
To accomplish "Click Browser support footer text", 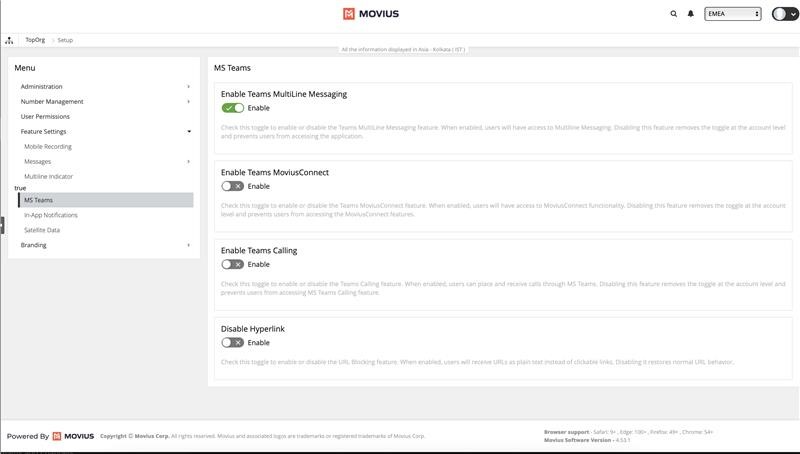I will coord(628,432).
